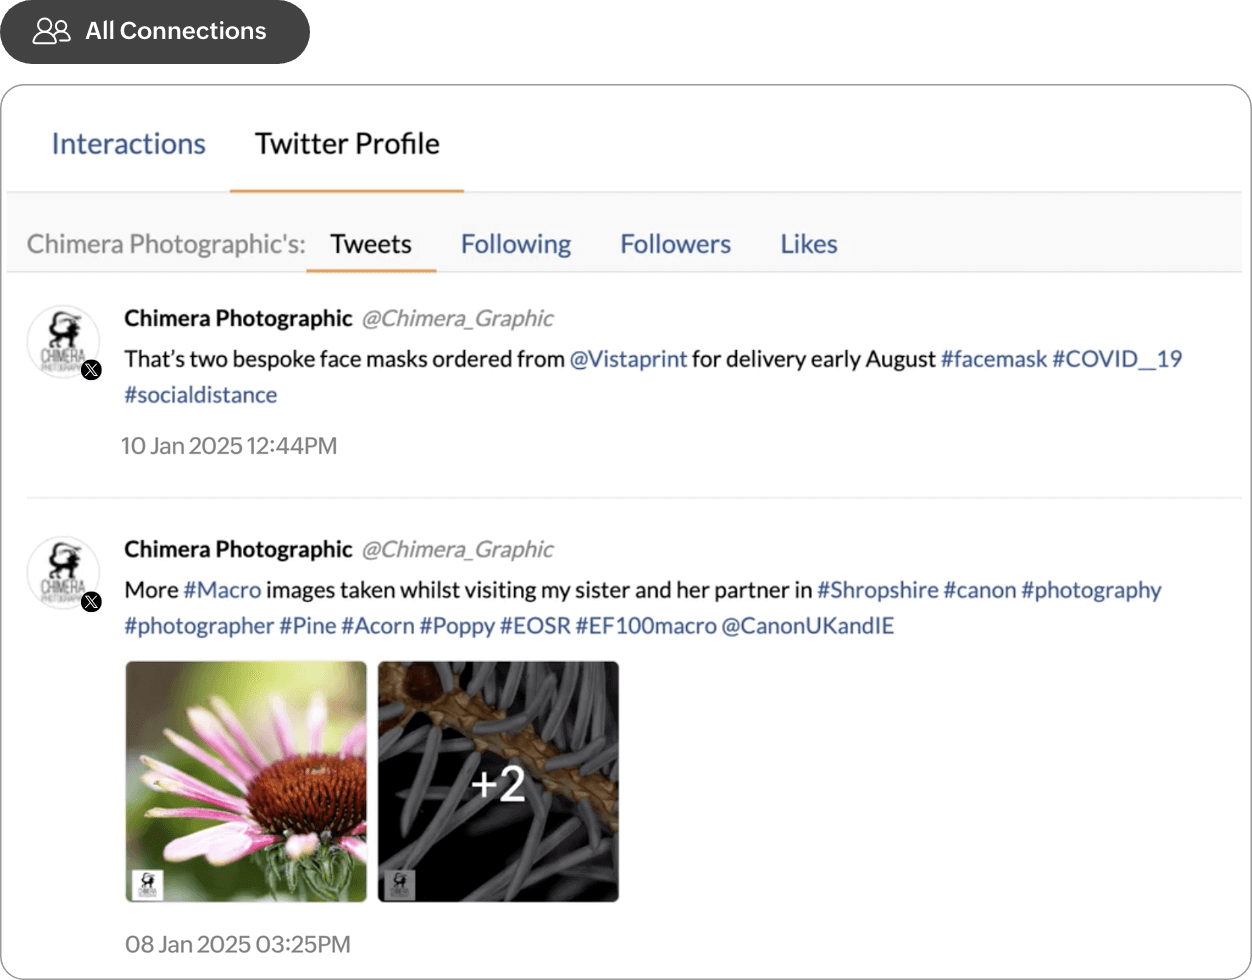
Task: Click the X badge on first avatar
Action: (91, 371)
